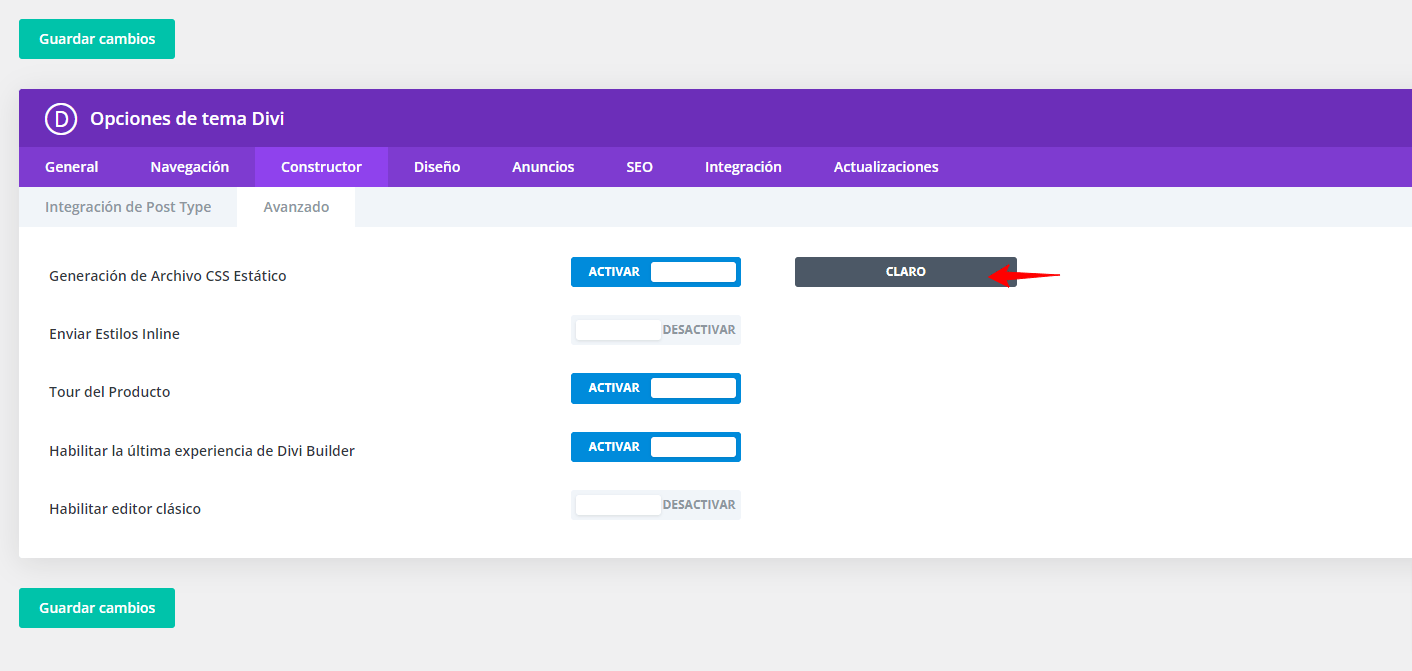Open the Actualizaciones tab
Viewport: 1412px width, 671px height.
pos(886,167)
